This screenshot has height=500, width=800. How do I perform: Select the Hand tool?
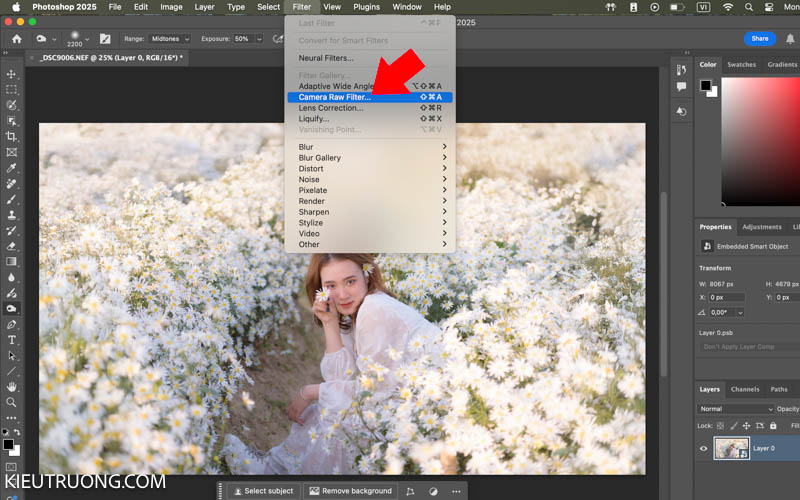coord(11,387)
